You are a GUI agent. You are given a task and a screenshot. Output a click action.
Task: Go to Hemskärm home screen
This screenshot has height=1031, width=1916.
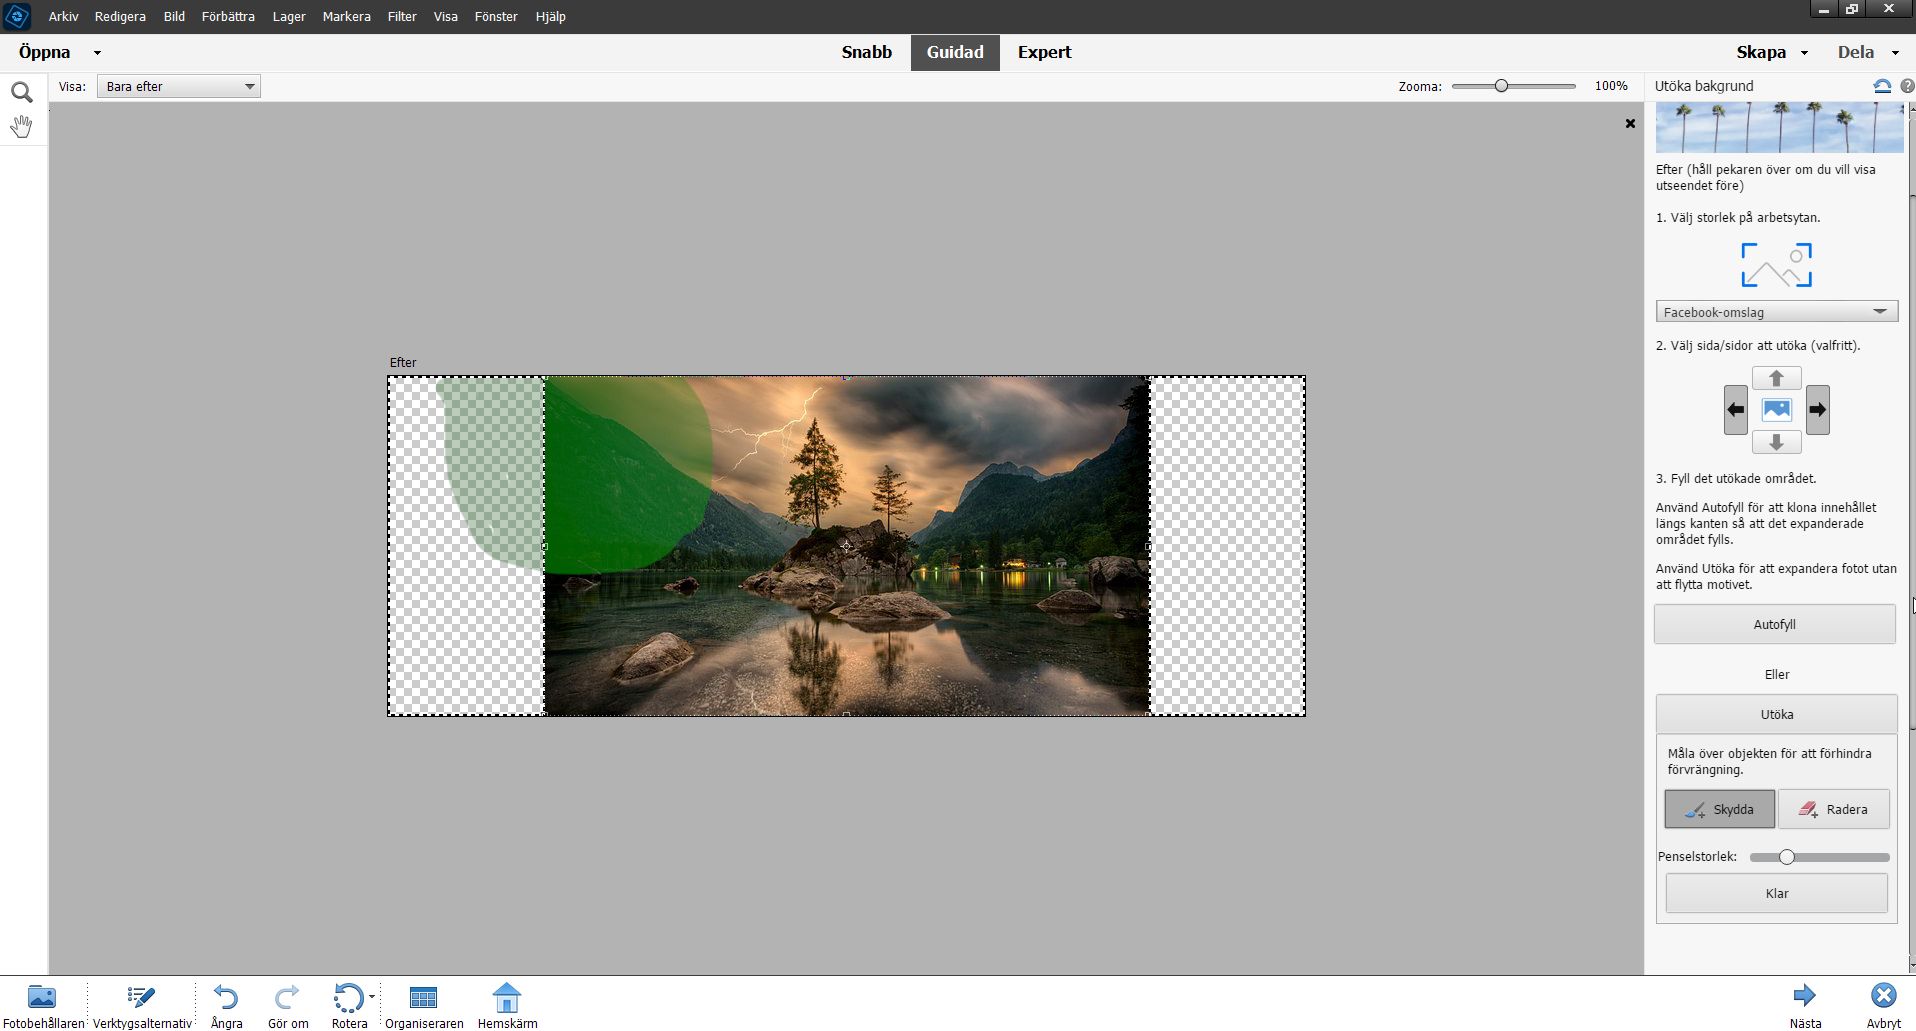(x=507, y=1006)
